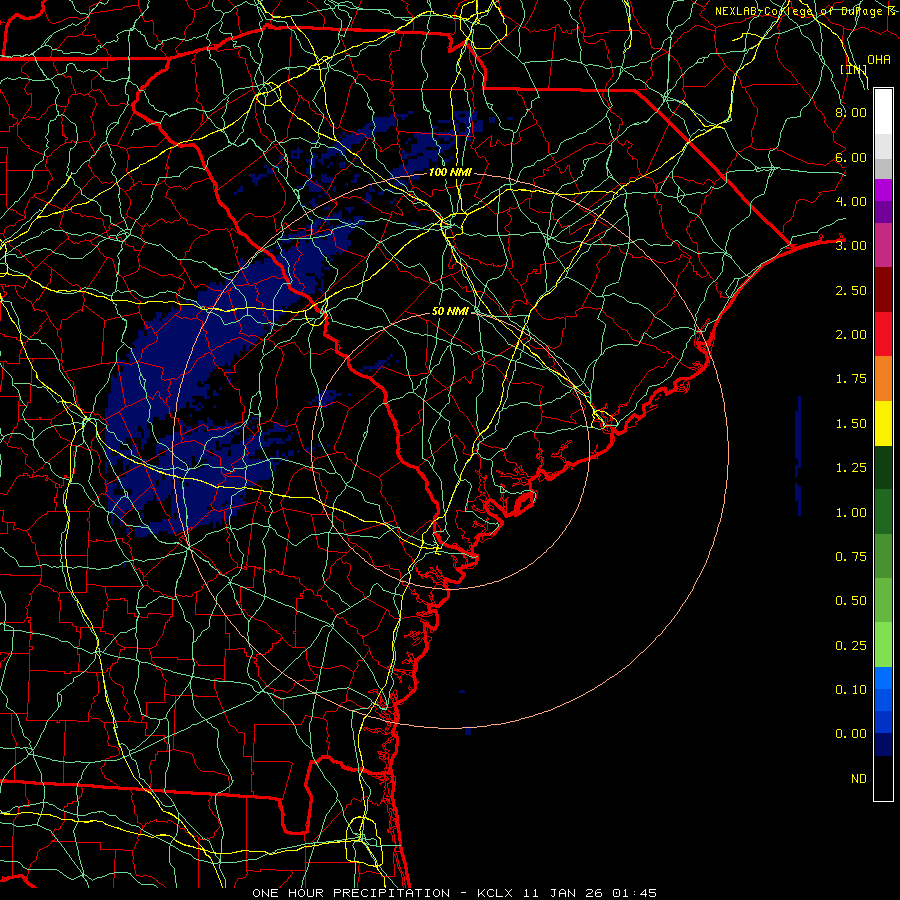
Task: Click the 11 JAN 26 date text
Action: [564, 893]
